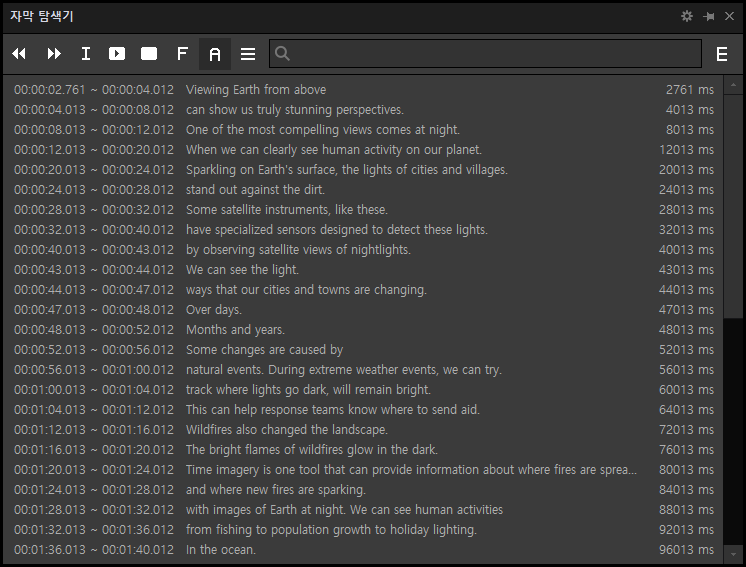746x567 pixels.
Task: Select 'In the ocean.' subtitle line
Action: pyautogui.click(x=221, y=549)
